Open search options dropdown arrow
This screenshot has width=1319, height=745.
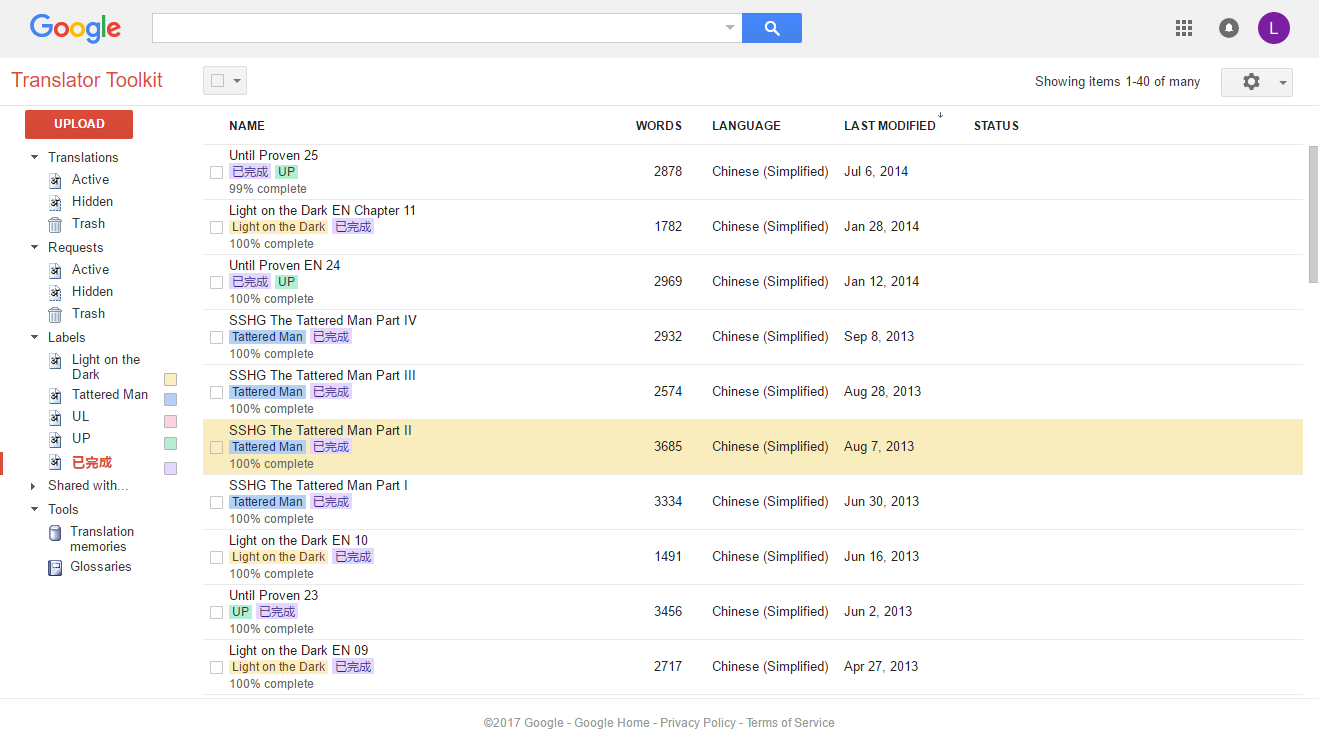[730, 28]
